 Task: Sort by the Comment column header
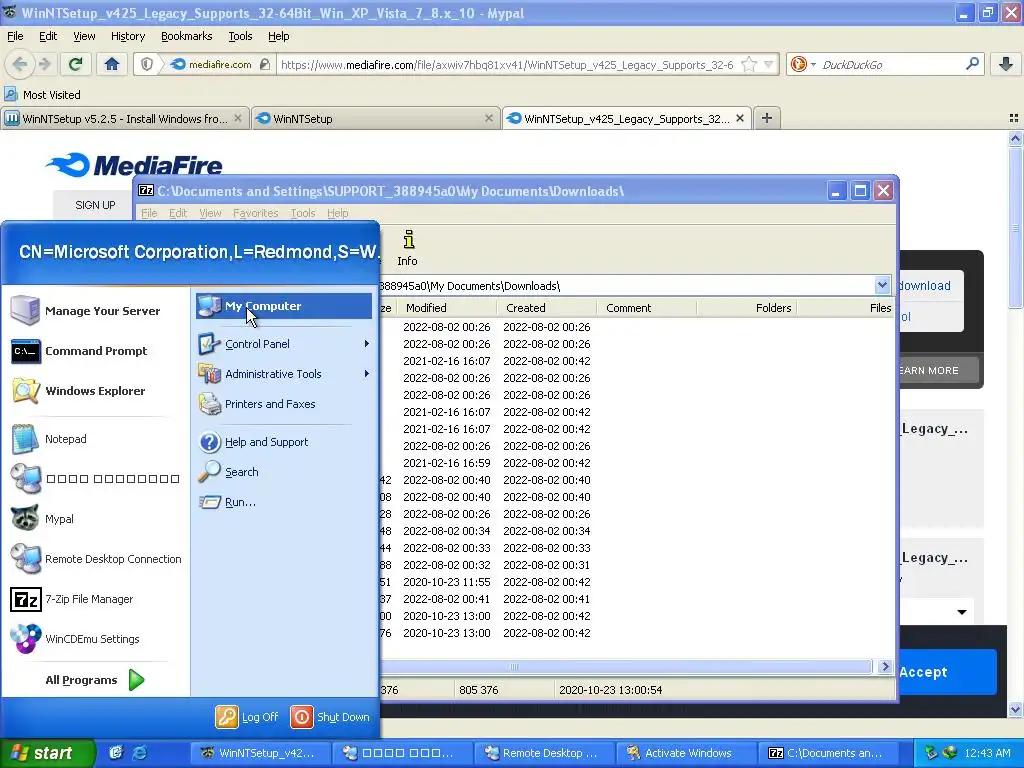647,308
